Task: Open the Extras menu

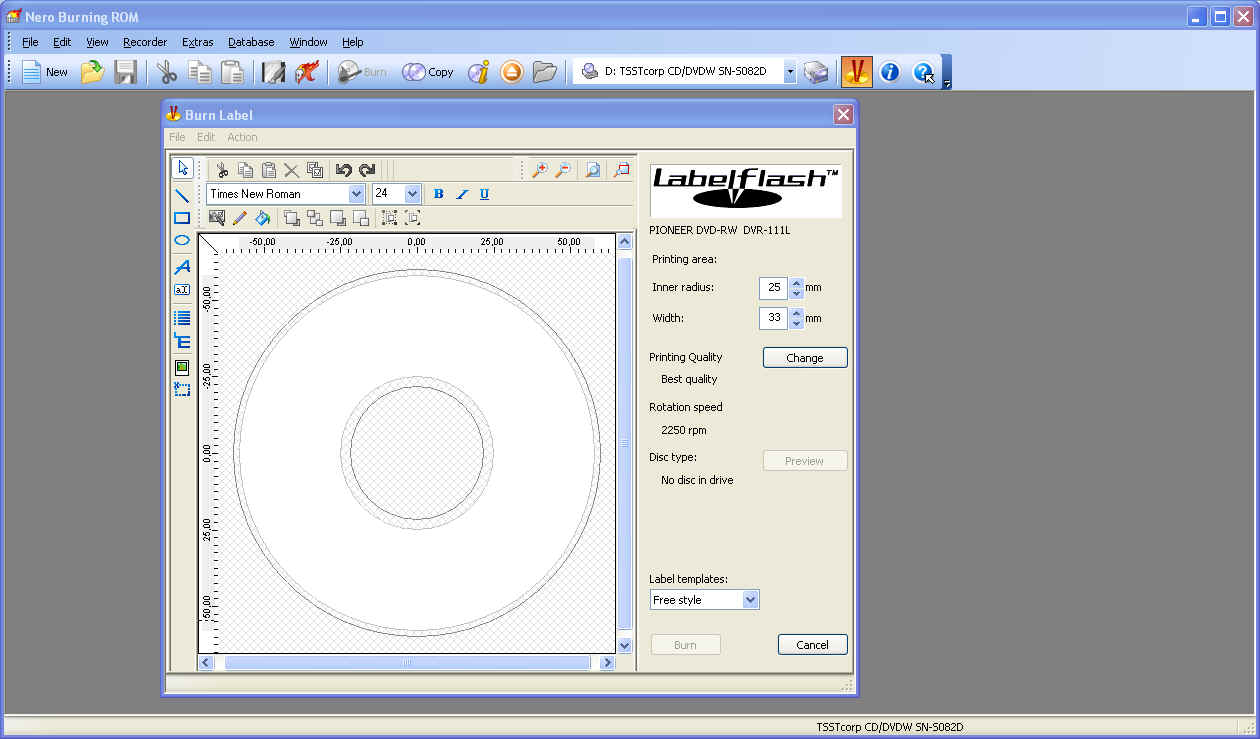Action: coord(197,42)
